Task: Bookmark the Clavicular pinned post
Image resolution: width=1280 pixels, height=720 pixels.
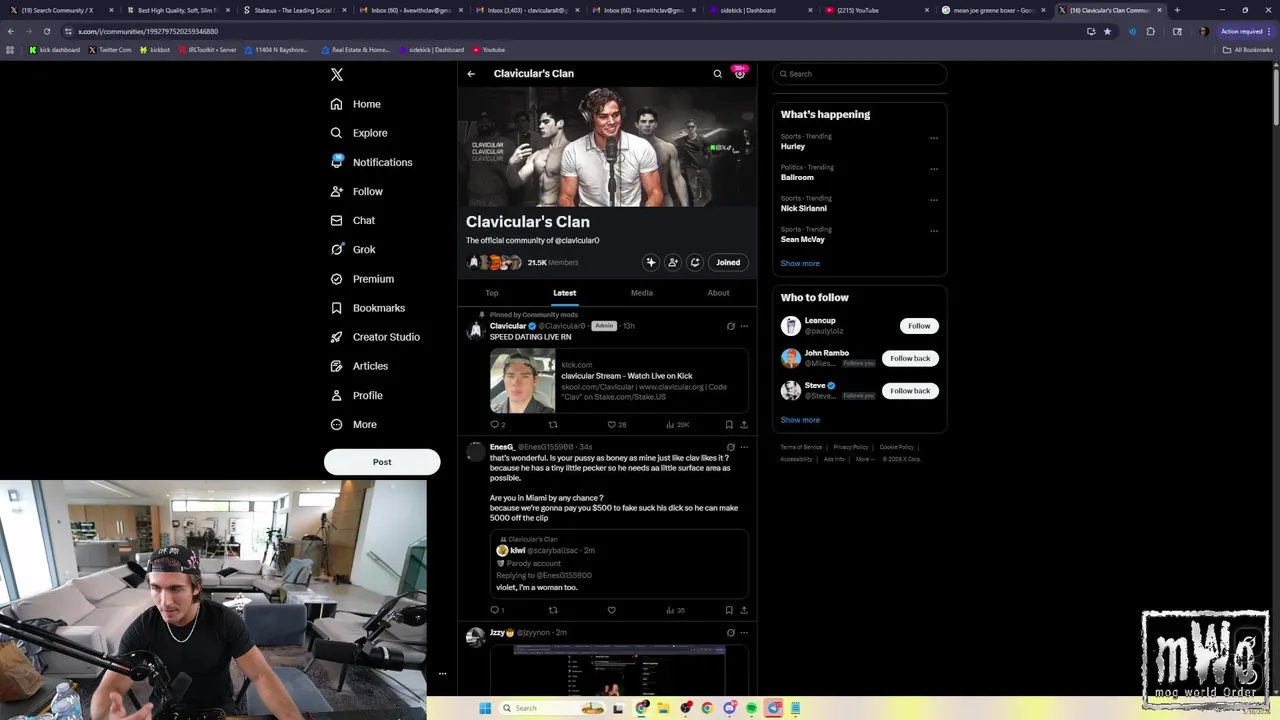Action: click(729, 424)
